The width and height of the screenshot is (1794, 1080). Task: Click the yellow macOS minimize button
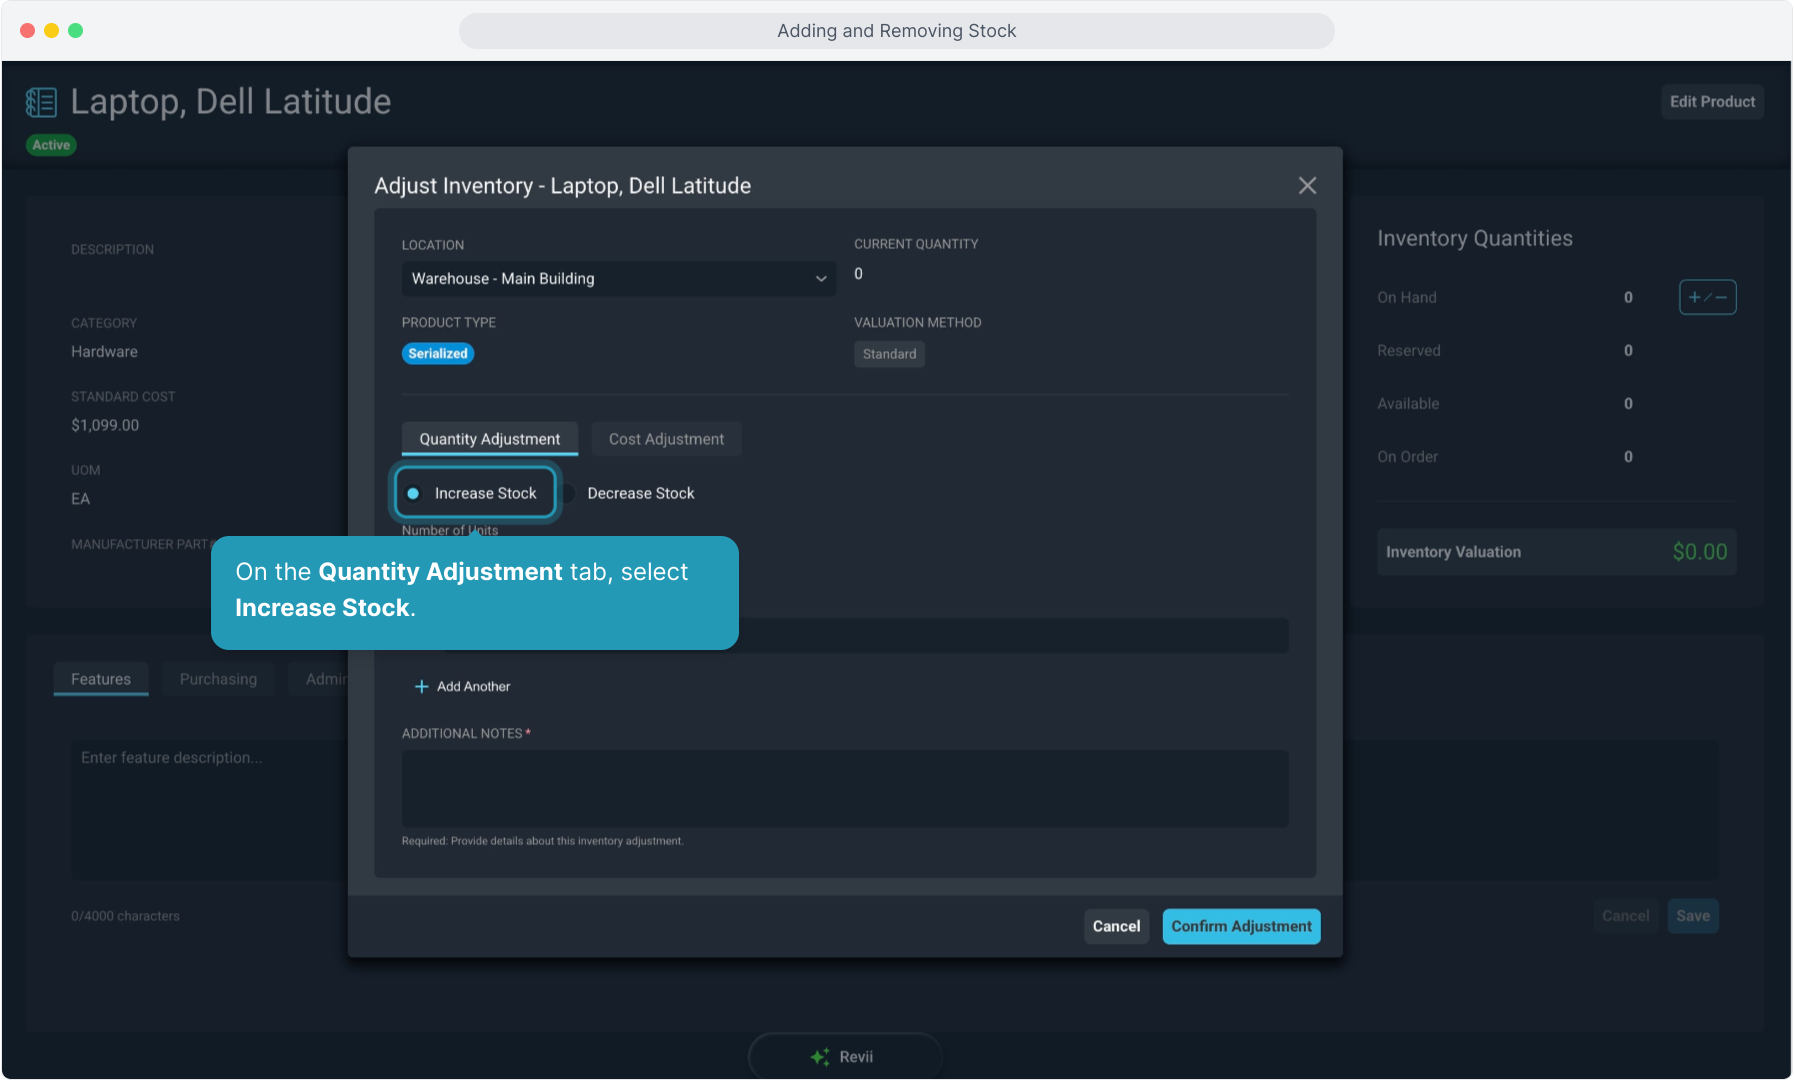click(51, 31)
